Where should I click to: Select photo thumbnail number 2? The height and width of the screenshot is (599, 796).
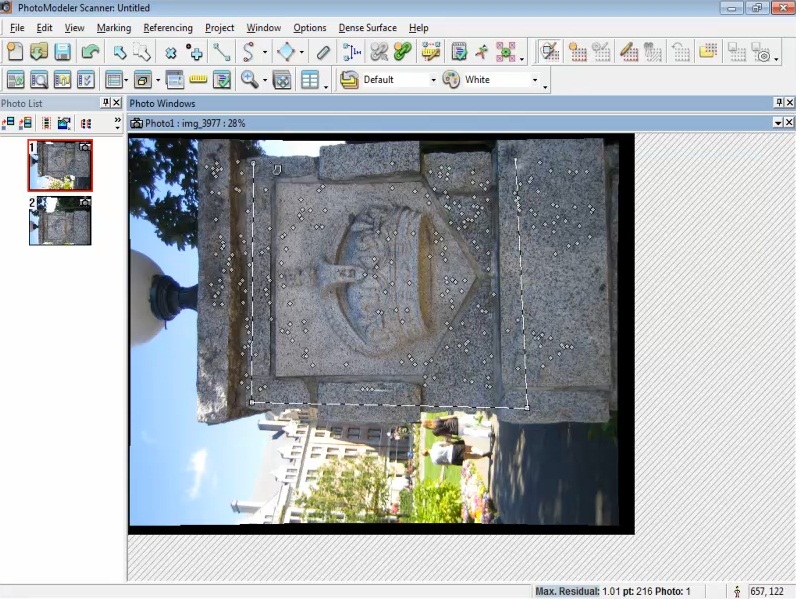pyautogui.click(x=60, y=221)
